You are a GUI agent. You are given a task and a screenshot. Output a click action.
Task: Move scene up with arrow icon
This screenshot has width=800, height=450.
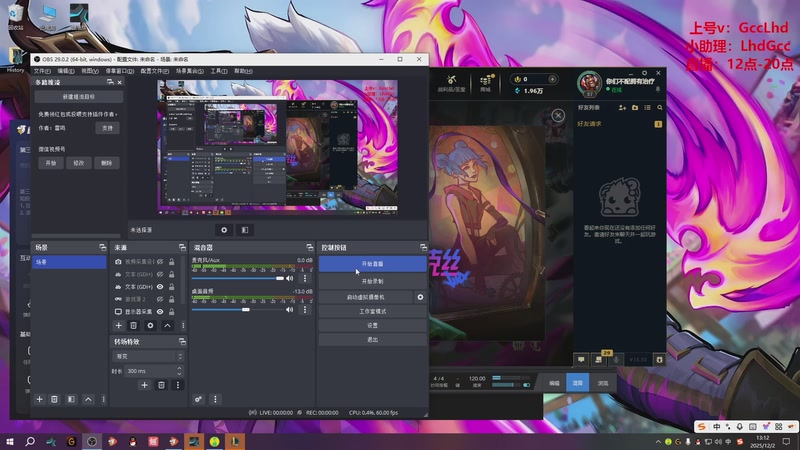[88, 399]
